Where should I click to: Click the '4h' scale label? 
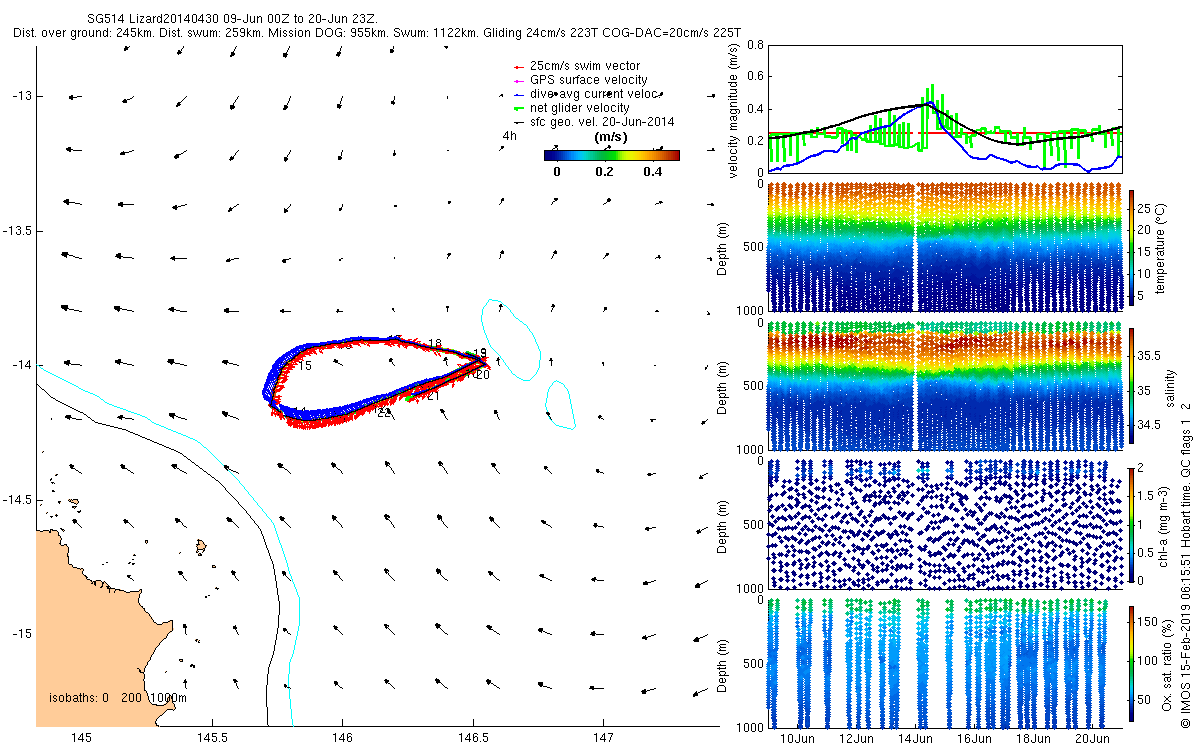click(x=510, y=137)
